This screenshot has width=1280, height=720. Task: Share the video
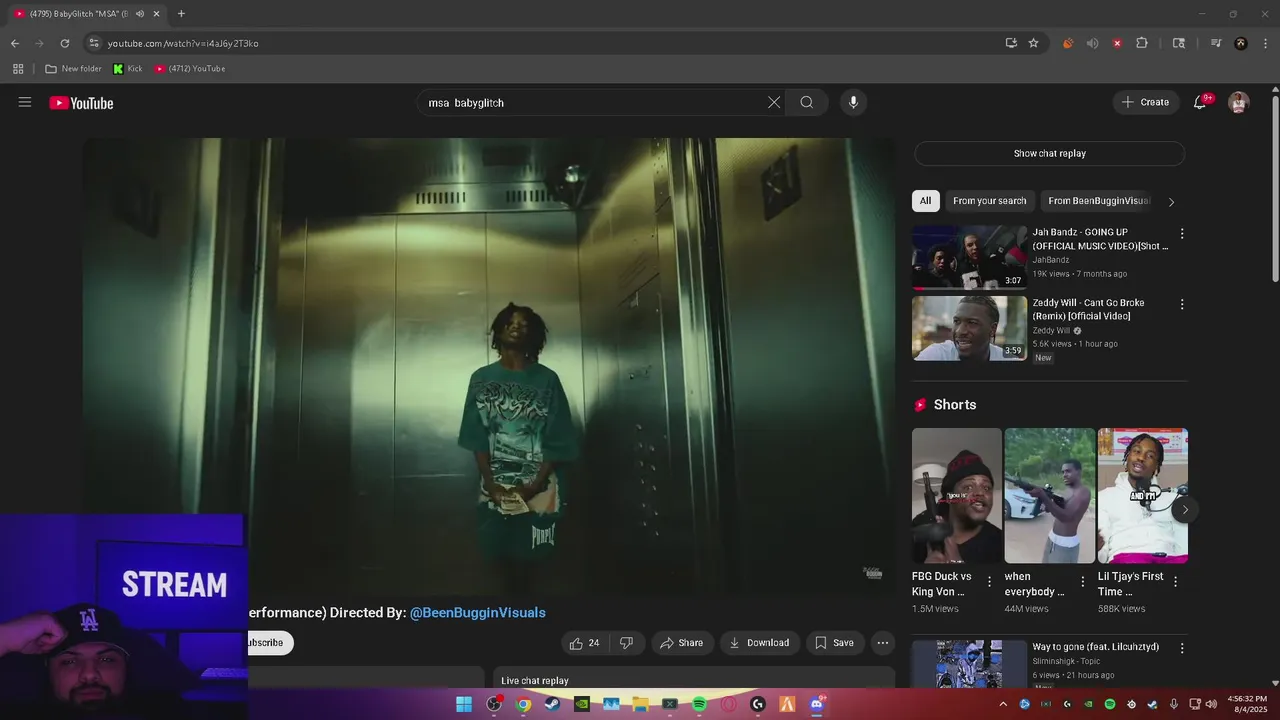pyautogui.click(x=681, y=643)
